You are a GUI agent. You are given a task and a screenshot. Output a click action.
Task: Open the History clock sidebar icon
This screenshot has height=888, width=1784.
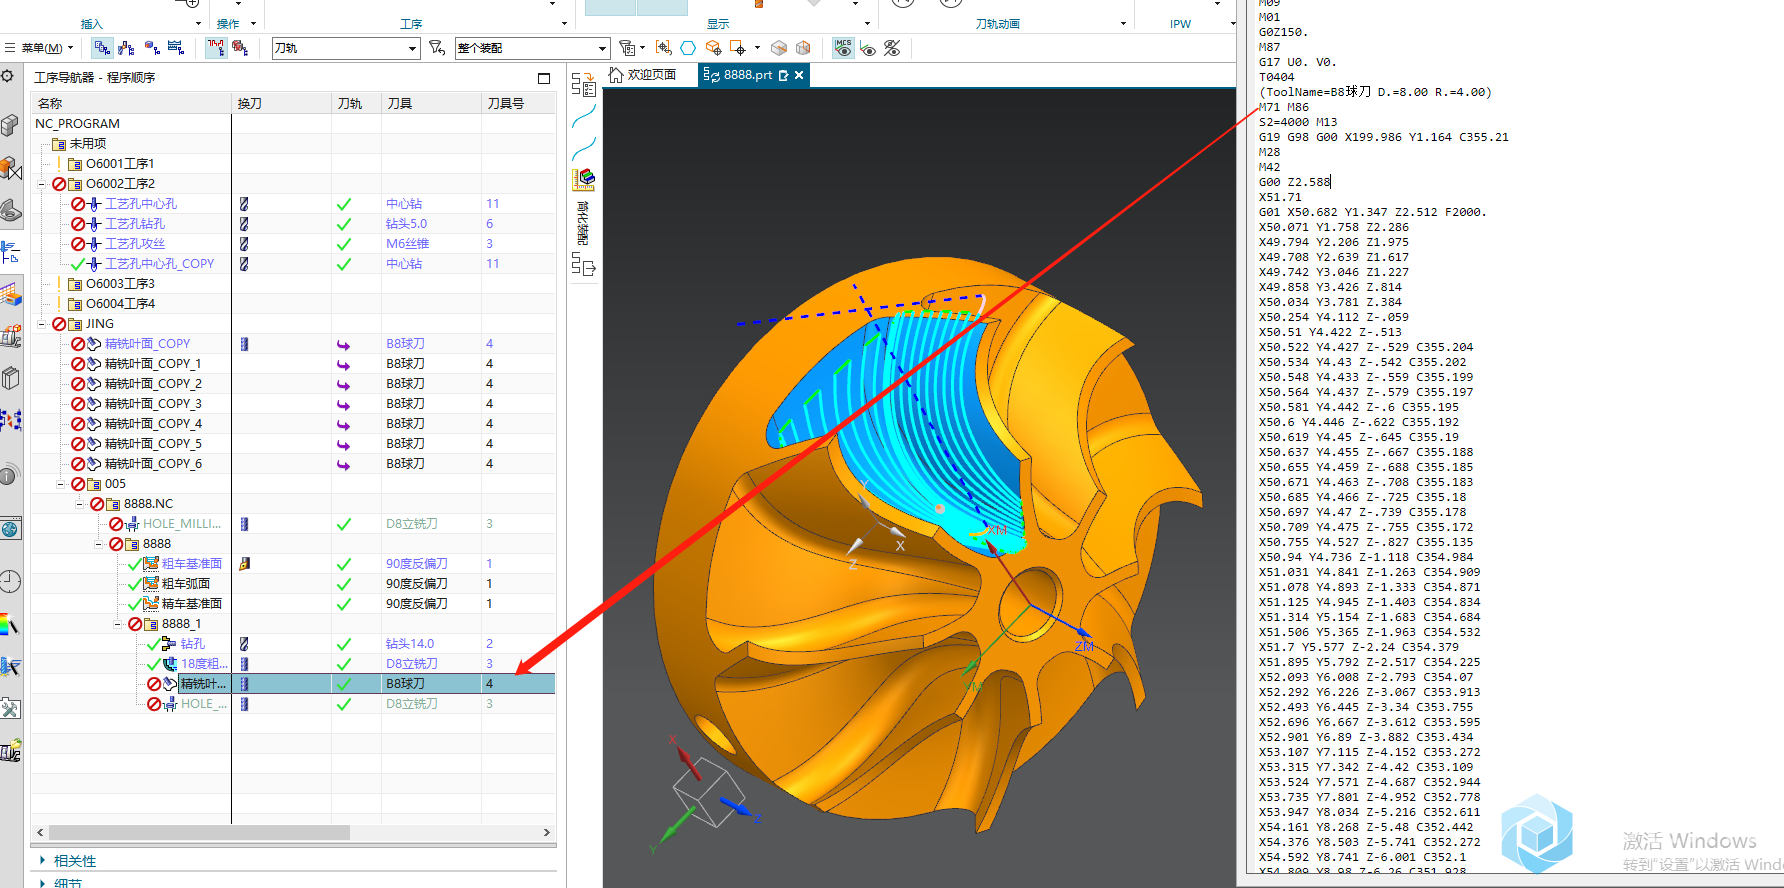pos(10,581)
